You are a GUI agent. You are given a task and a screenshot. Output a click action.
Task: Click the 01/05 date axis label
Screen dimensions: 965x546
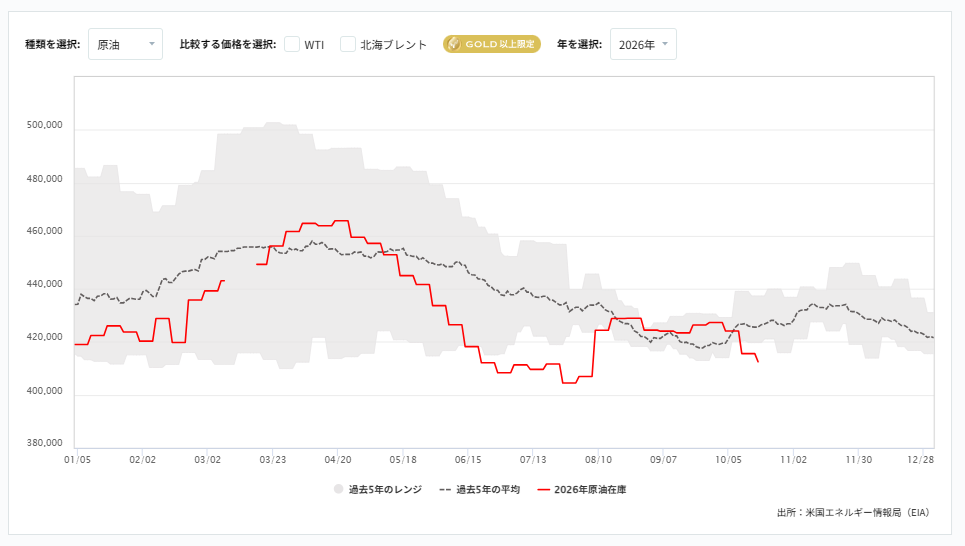(x=78, y=460)
